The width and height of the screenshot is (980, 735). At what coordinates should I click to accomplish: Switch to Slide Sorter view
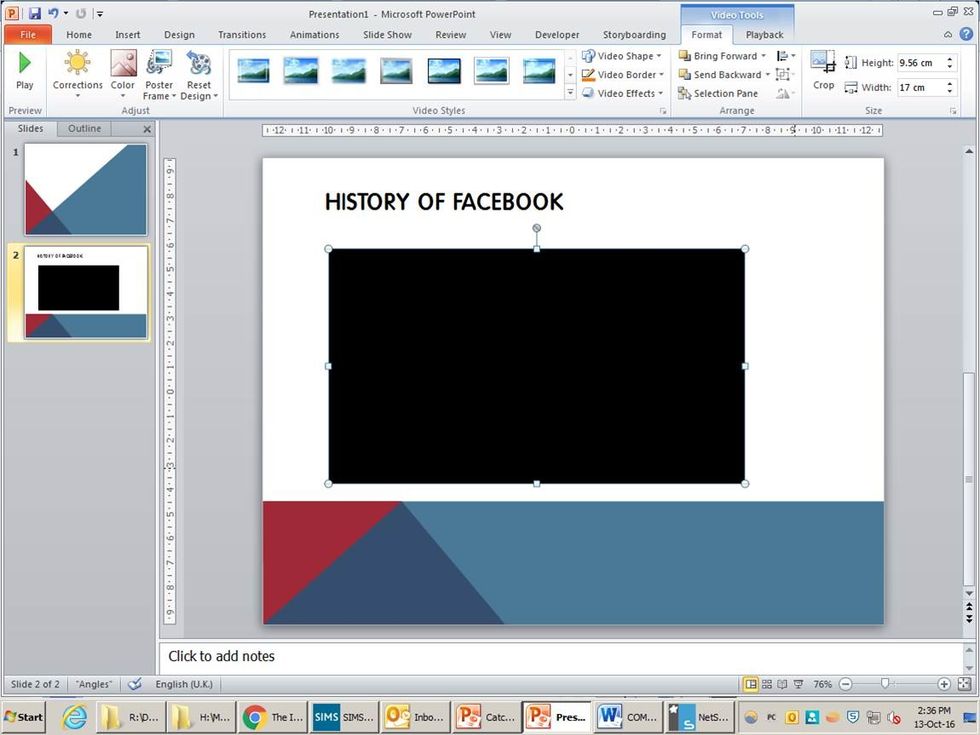[767, 684]
